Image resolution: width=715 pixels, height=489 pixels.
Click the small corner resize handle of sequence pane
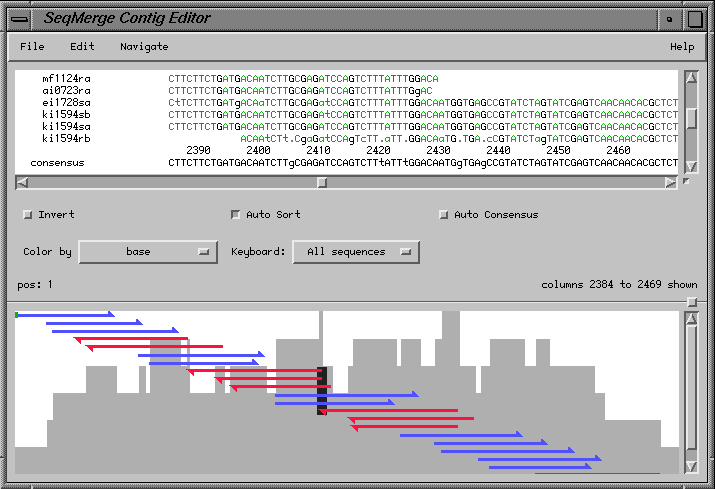coord(686,182)
